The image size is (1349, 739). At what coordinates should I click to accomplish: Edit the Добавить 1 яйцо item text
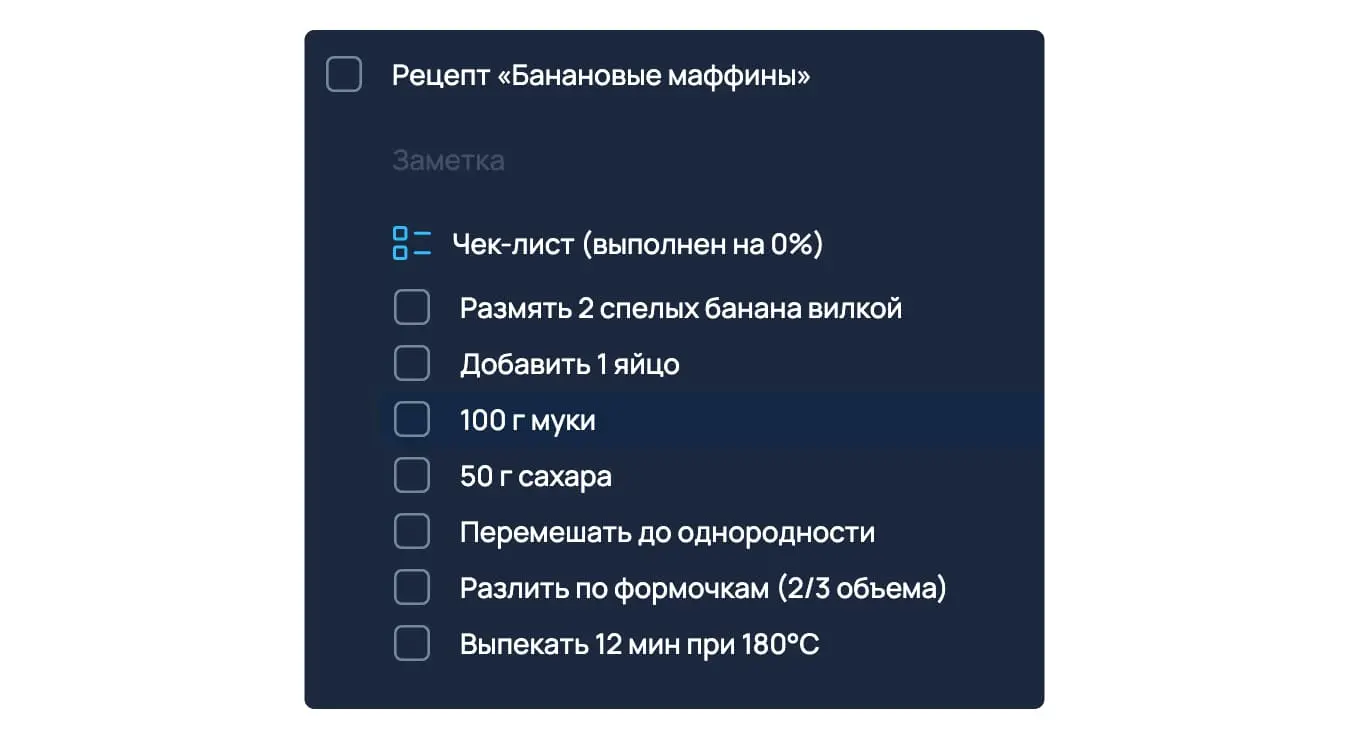569,364
